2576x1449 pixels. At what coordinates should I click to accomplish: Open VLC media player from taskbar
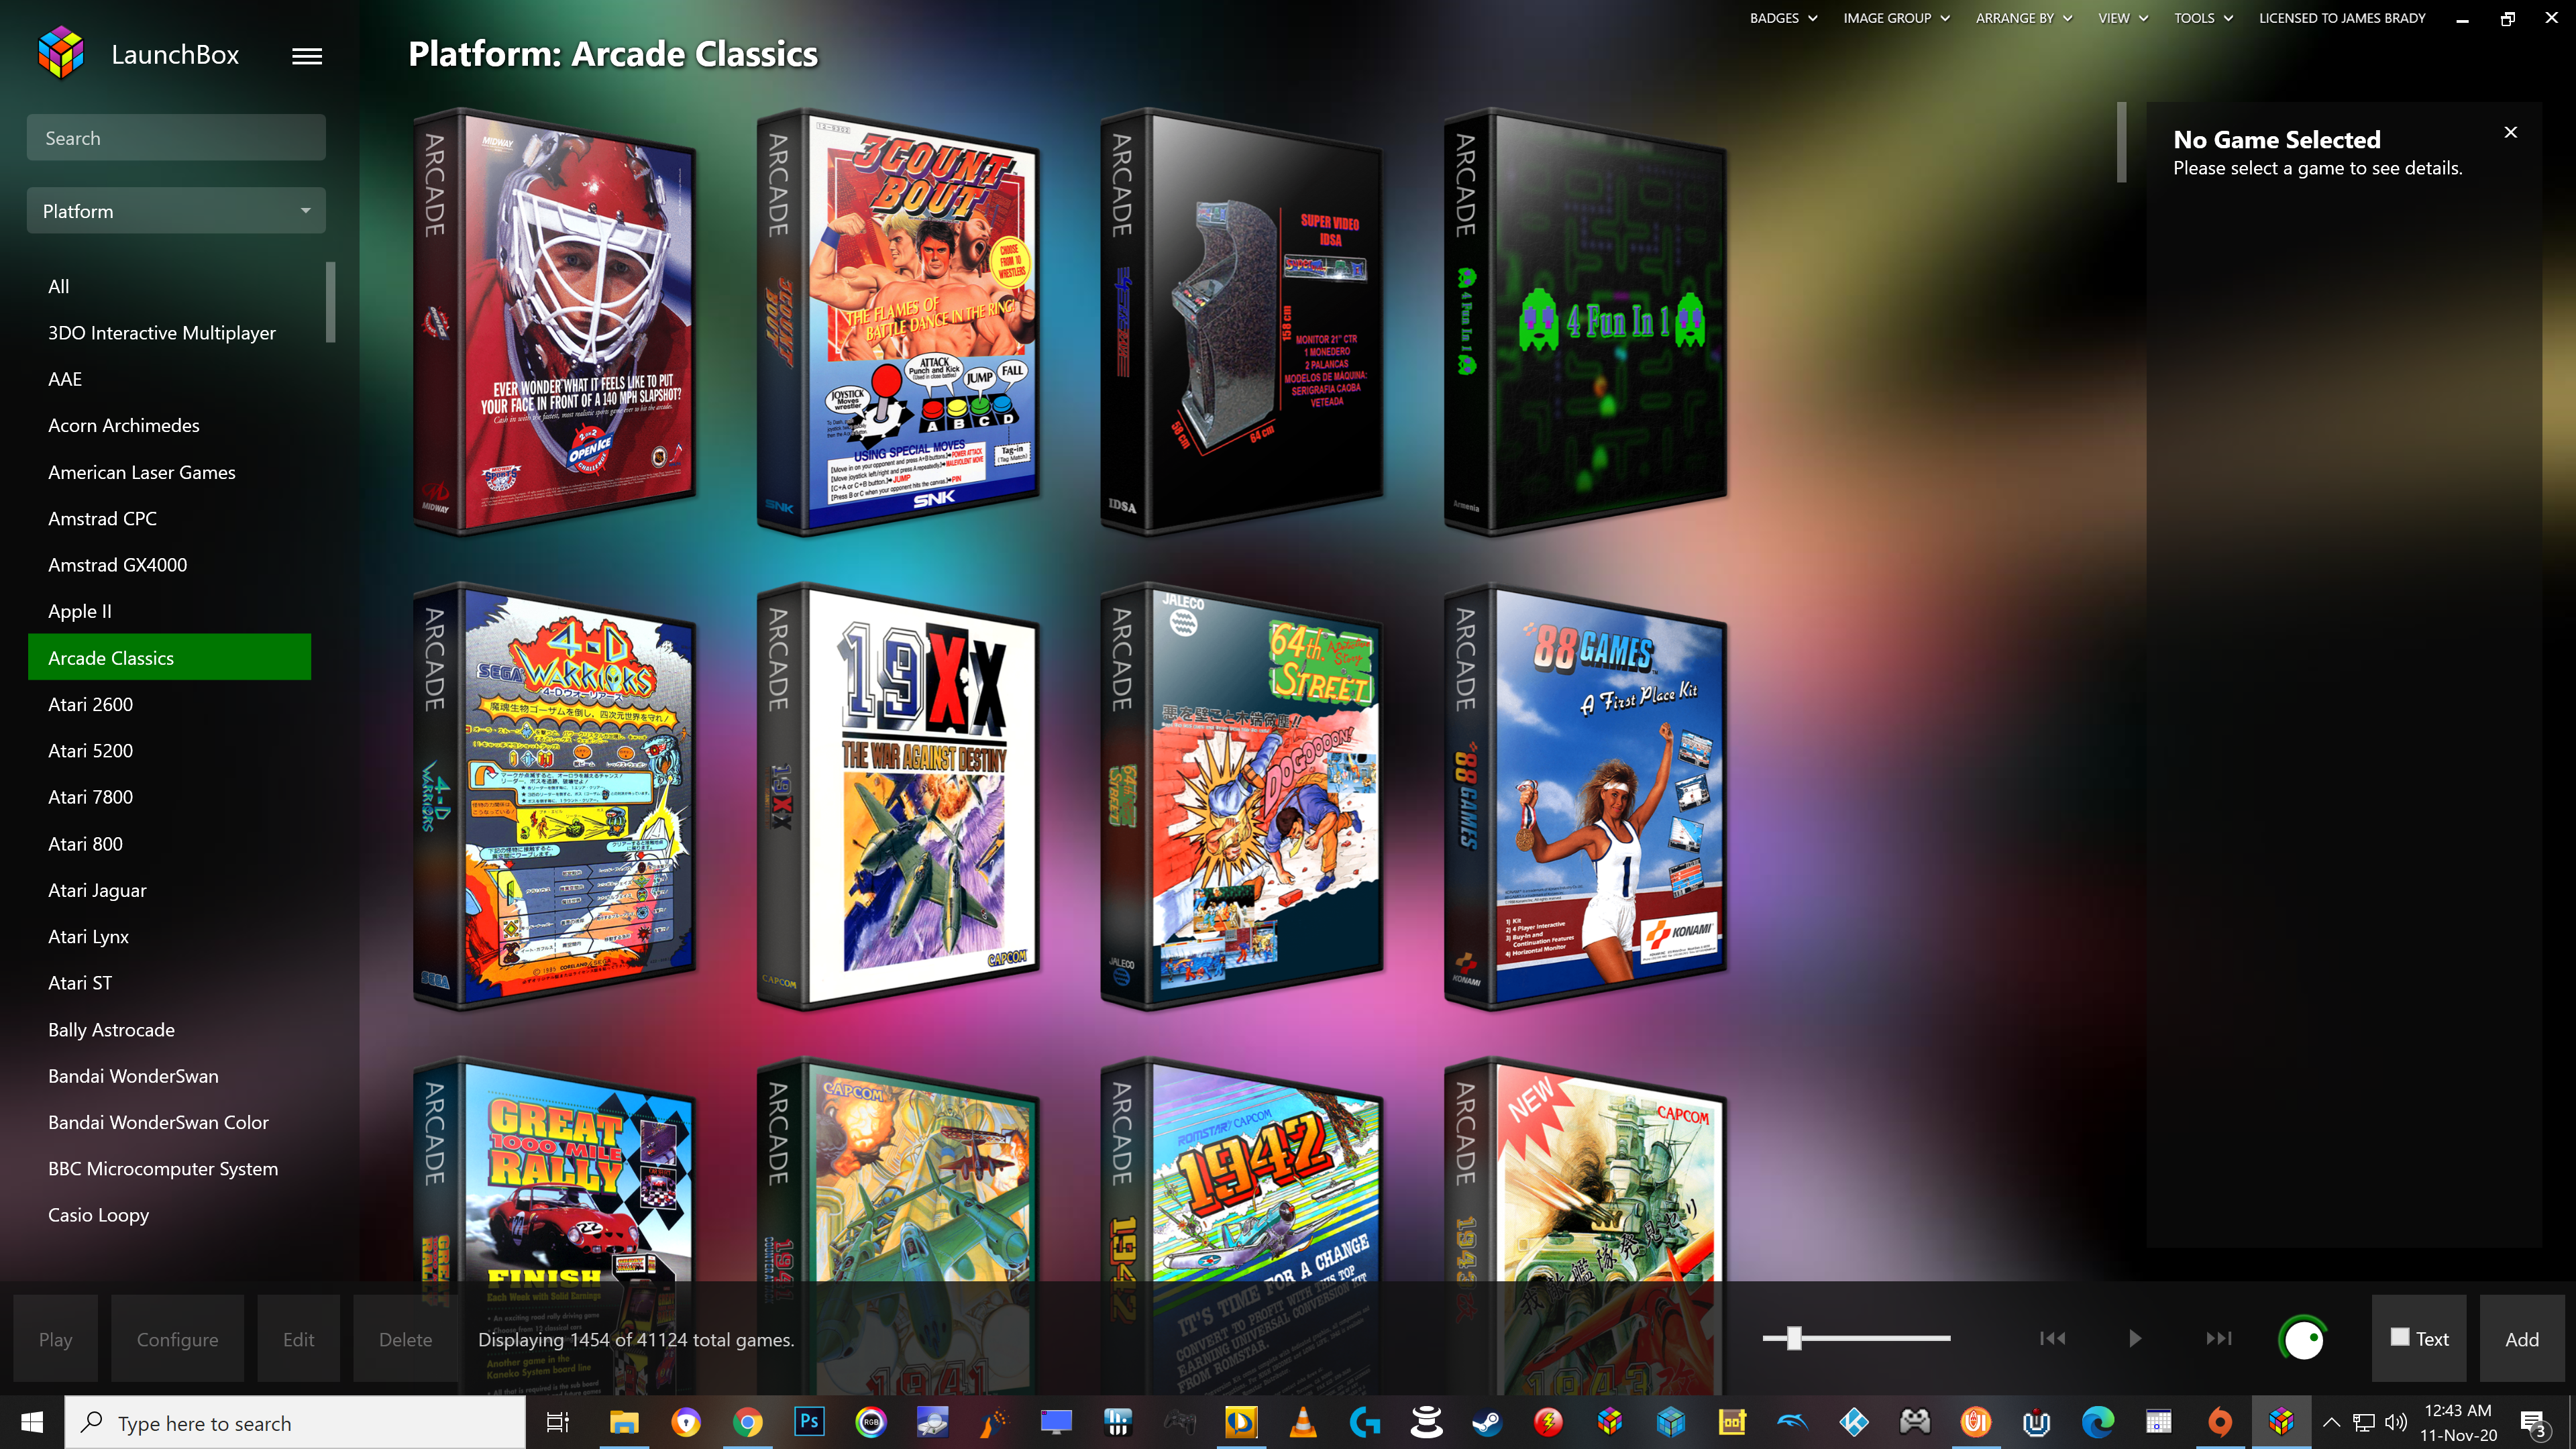tap(1303, 1421)
